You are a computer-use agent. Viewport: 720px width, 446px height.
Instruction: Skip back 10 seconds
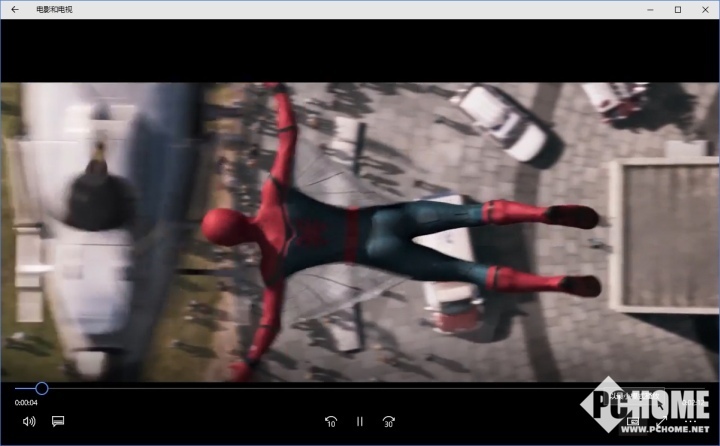(x=331, y=422)
